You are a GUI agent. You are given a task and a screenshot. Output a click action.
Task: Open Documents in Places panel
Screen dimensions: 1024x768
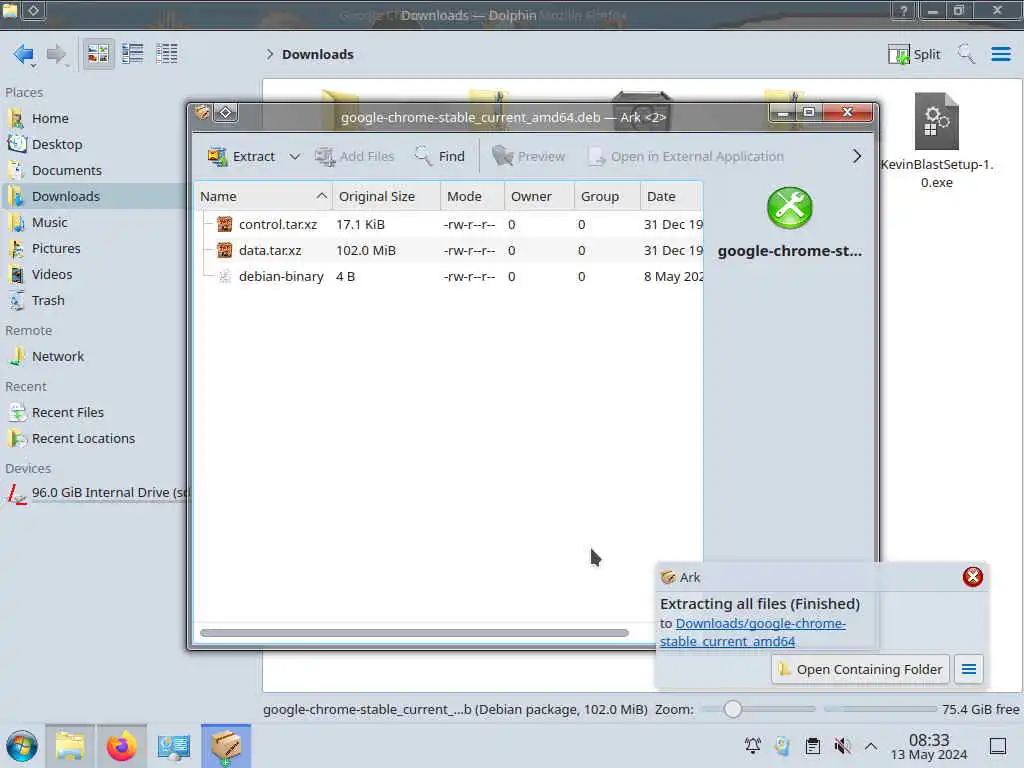(67, 170)
